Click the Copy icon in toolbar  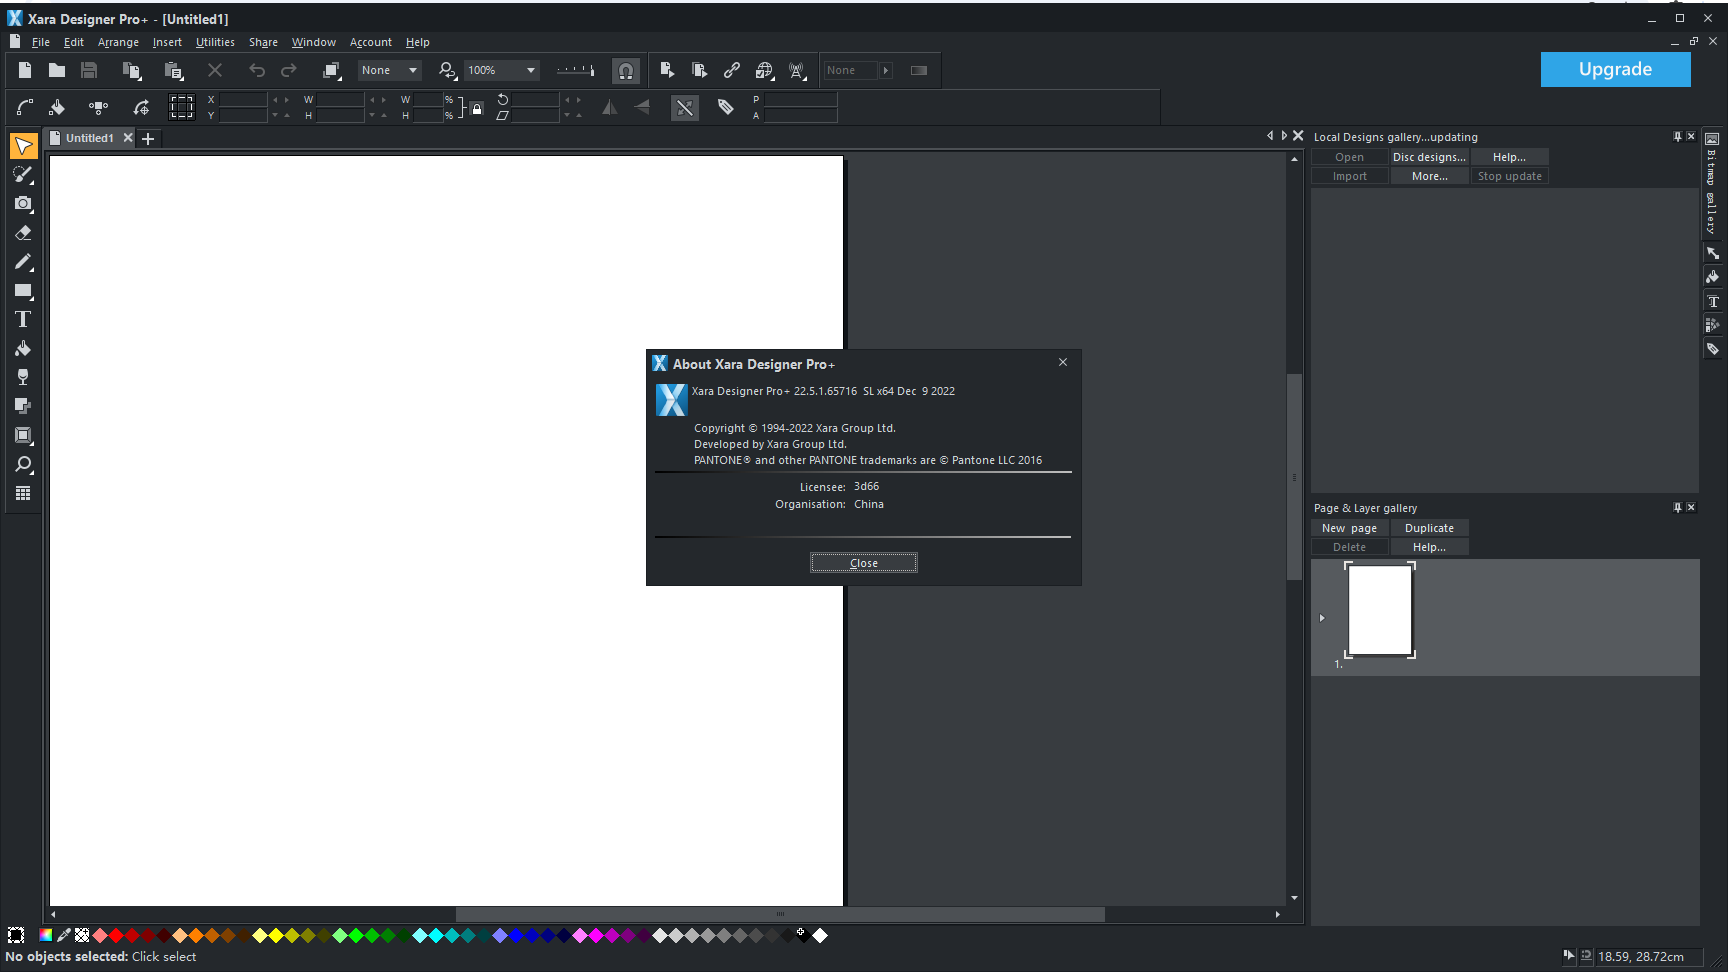point(131,70)
